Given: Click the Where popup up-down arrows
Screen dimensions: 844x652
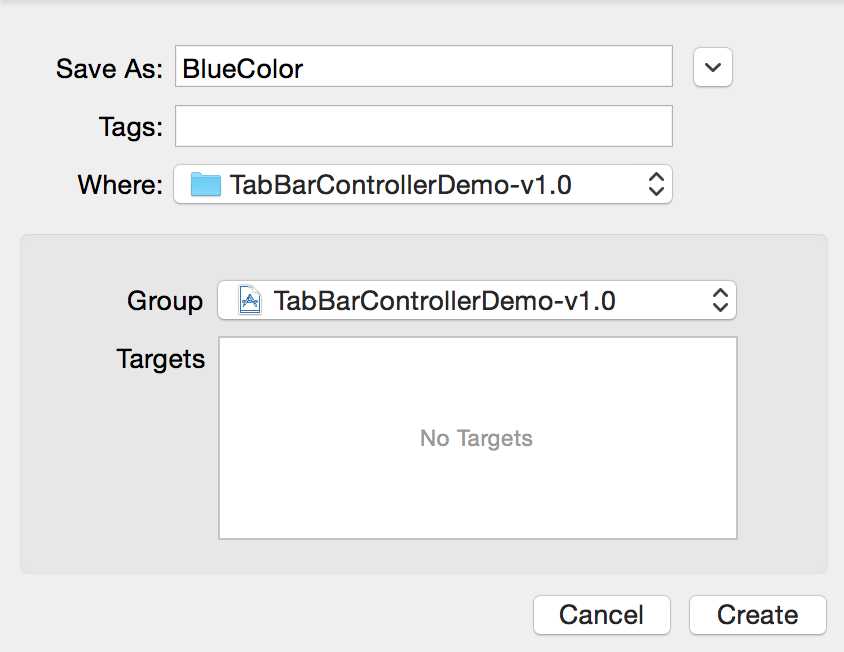Looking at the screenshot, I should click(x=656, y=184).
